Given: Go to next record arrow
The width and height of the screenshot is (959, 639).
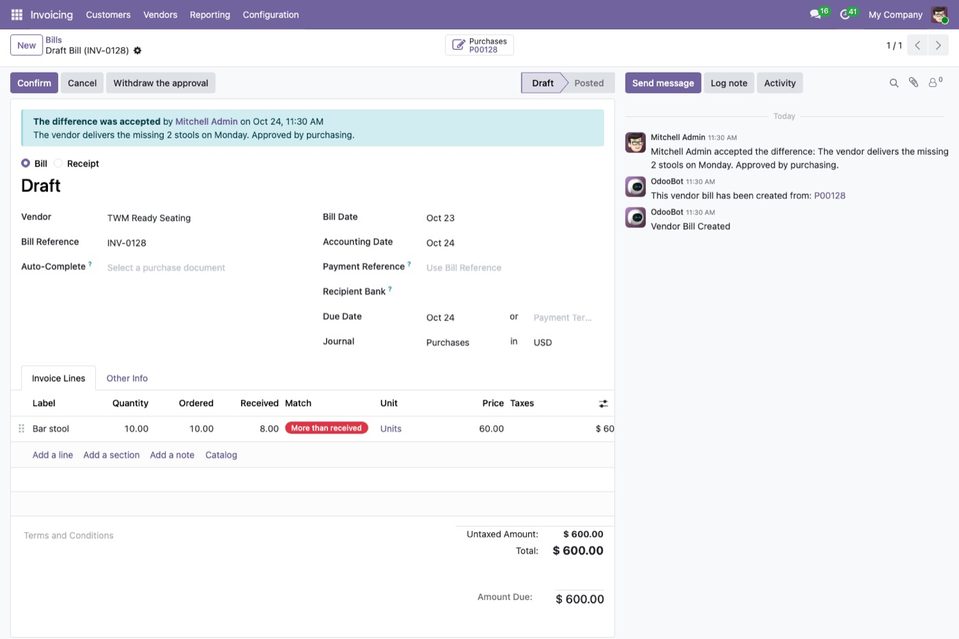Looking at the screenshot, I should click(938, 45).
